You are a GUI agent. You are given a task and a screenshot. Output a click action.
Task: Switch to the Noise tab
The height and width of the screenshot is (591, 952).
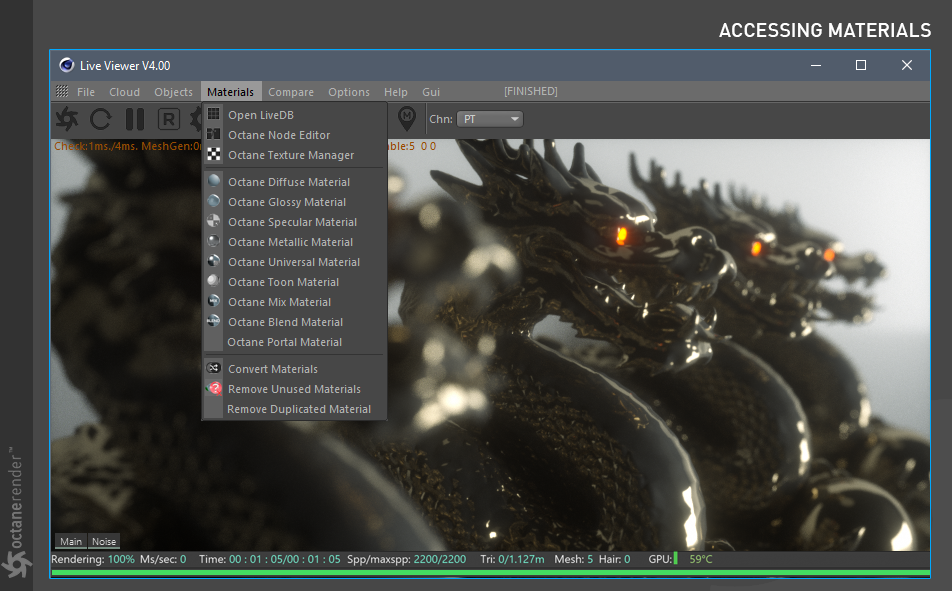104,541
